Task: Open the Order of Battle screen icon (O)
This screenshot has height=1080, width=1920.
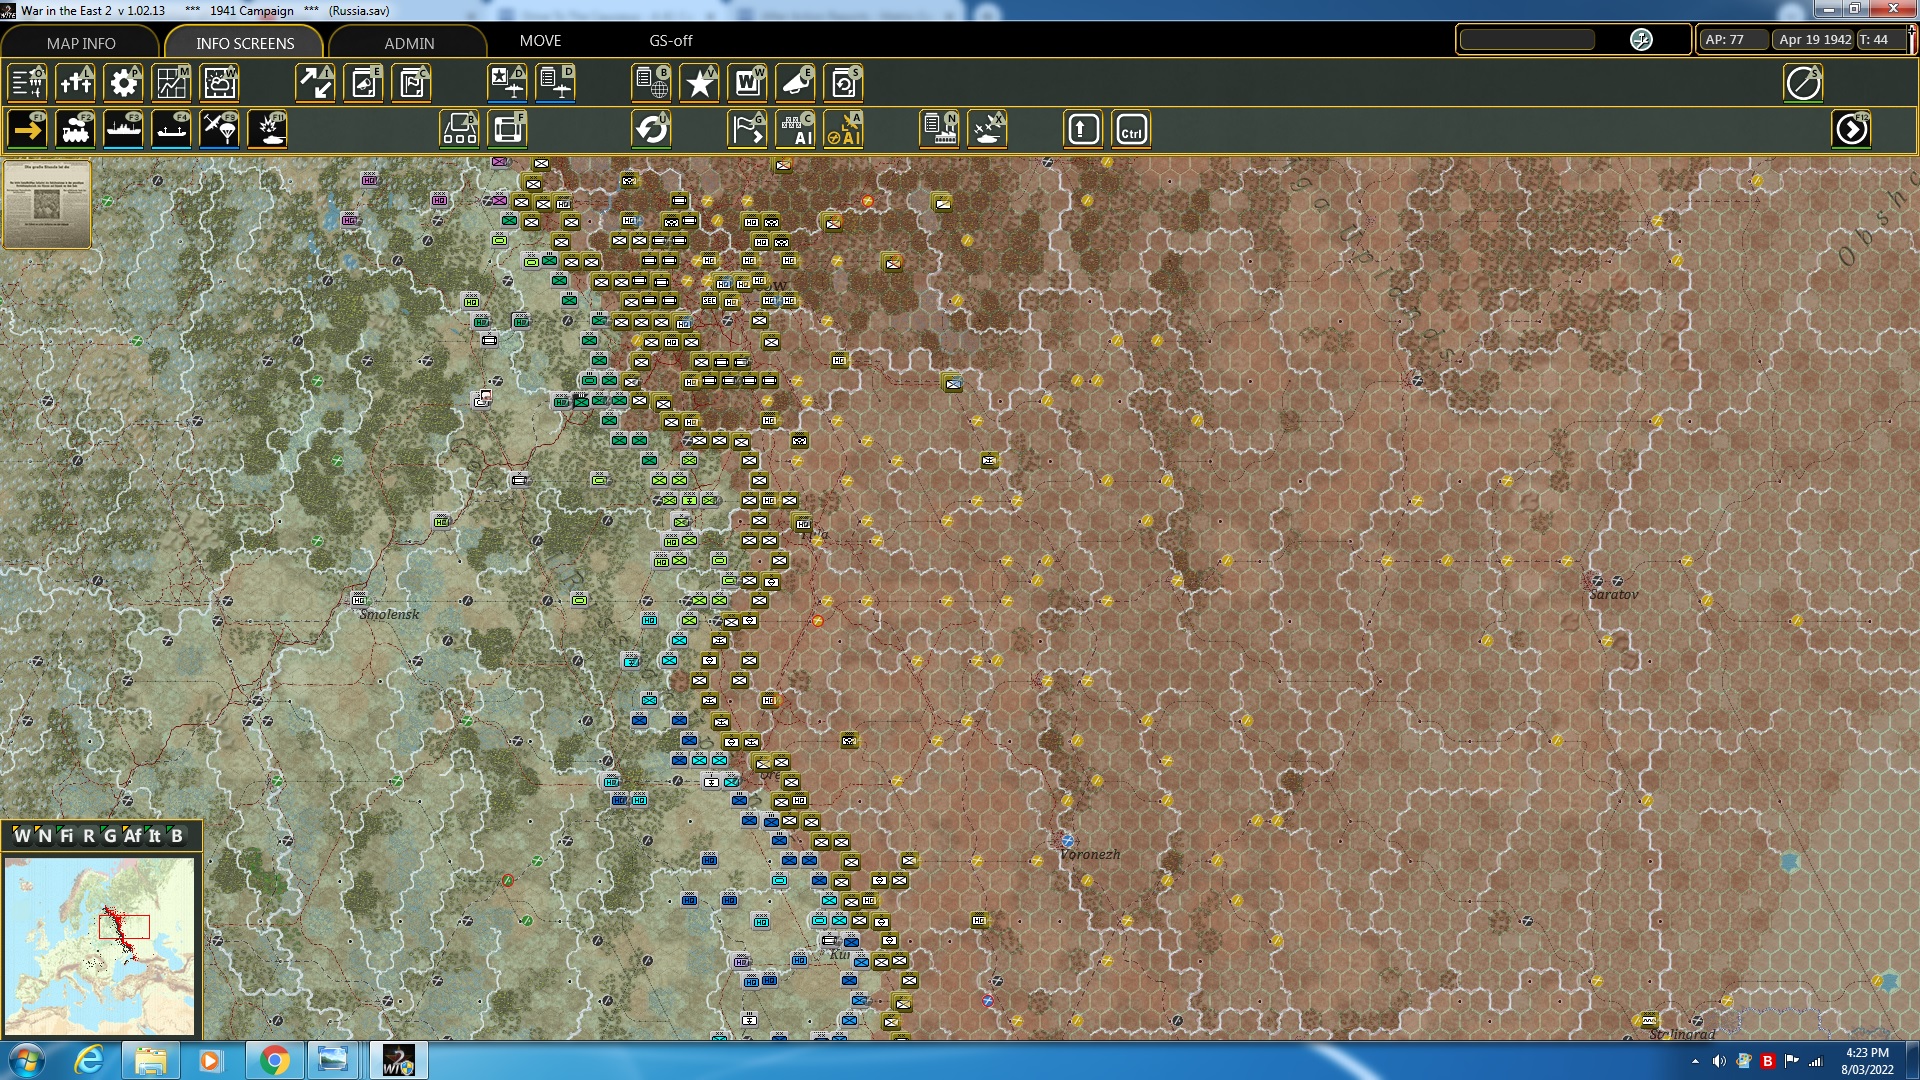Action: point(27,83)
